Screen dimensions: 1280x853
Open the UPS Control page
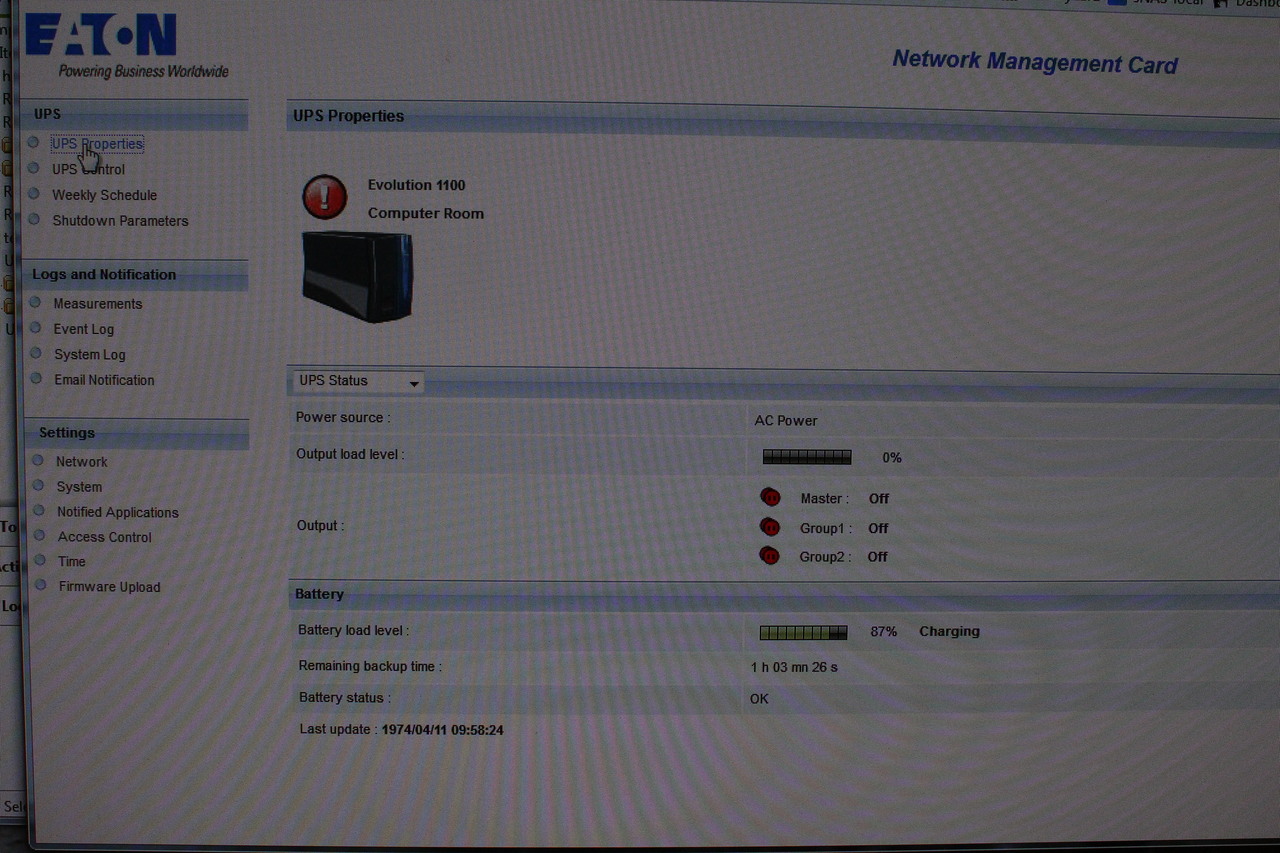coord(88,169)
